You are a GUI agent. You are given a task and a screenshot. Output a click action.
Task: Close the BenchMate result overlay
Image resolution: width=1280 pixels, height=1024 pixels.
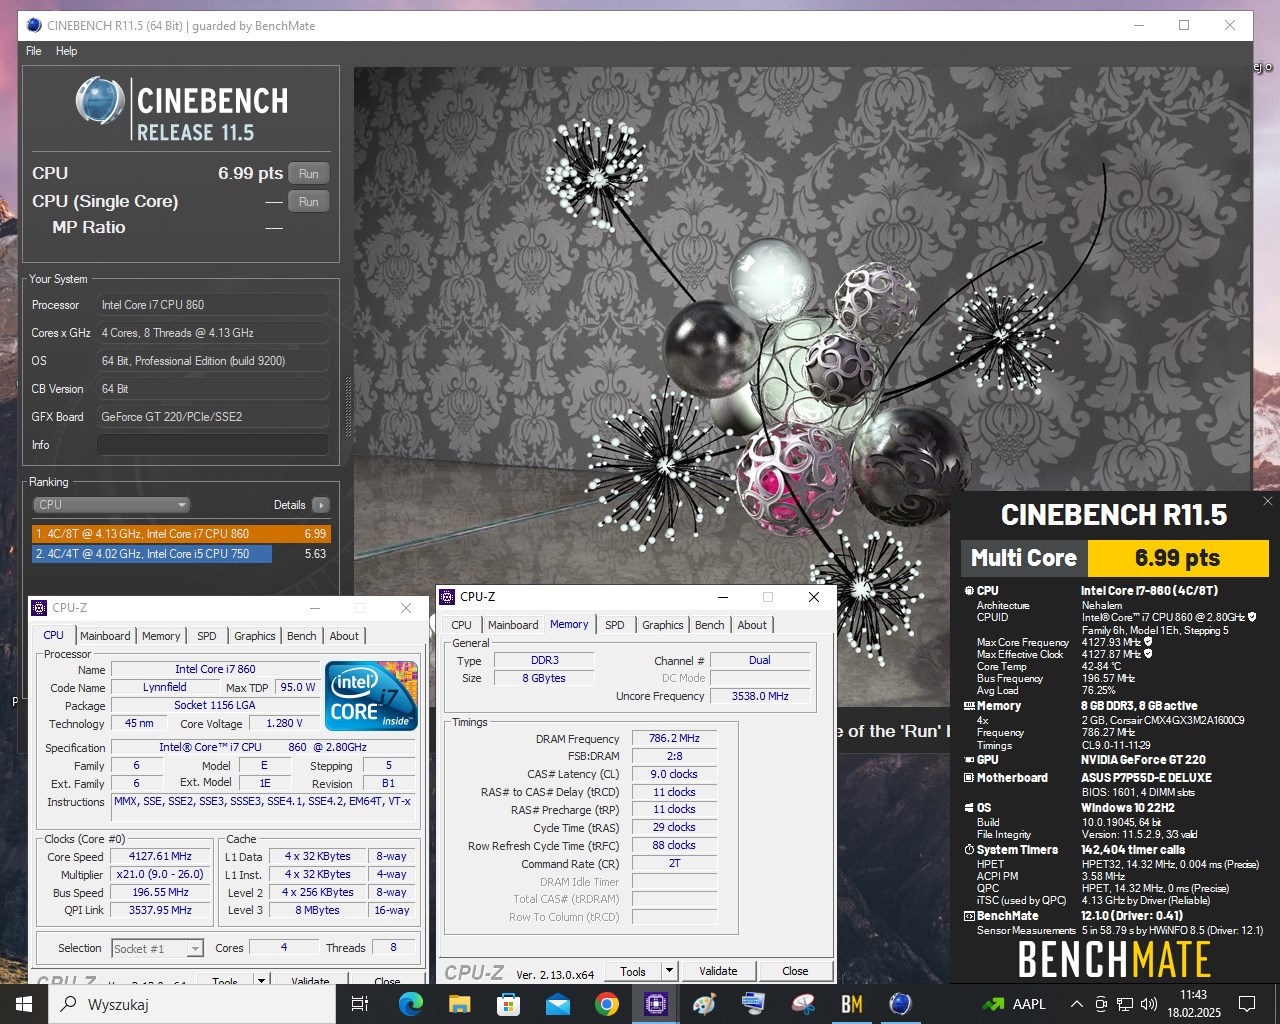1267,501
